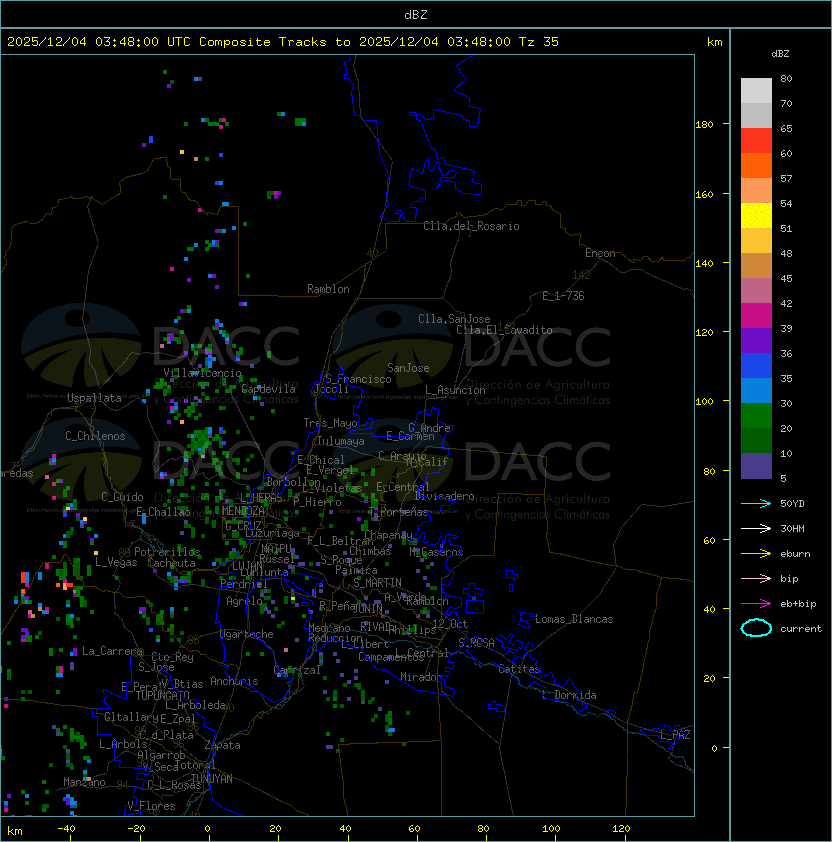Select the 'Encon' place label
Image resolution: width=832 pixels, height=842 pixels.
tap(600, 253)
